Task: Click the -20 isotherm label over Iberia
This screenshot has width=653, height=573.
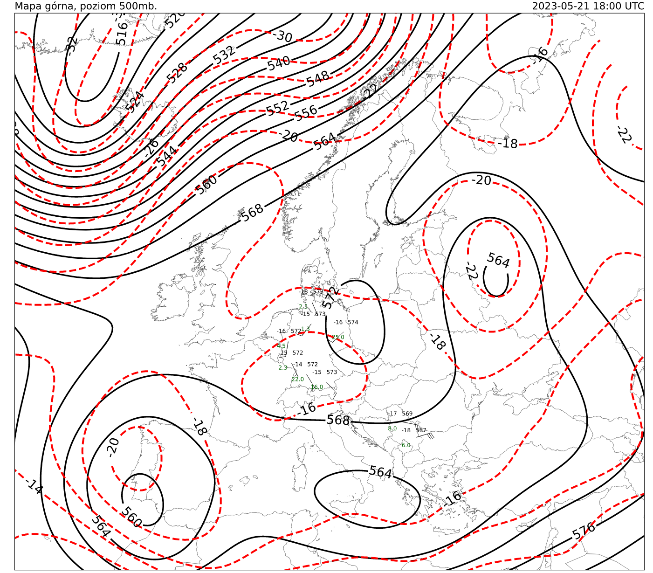Action: (113, 447)
